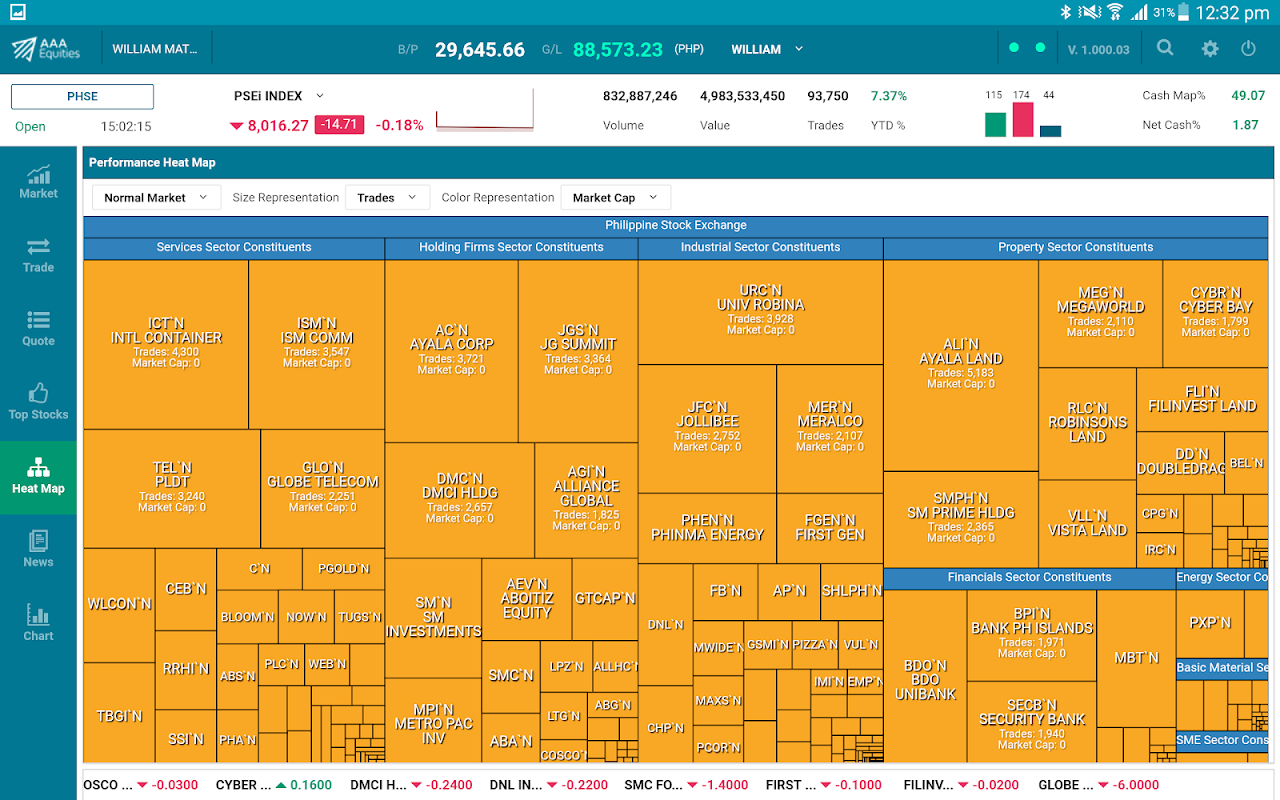
Task: Open the Trades size representation dropdown
Action: coord(388,197)
